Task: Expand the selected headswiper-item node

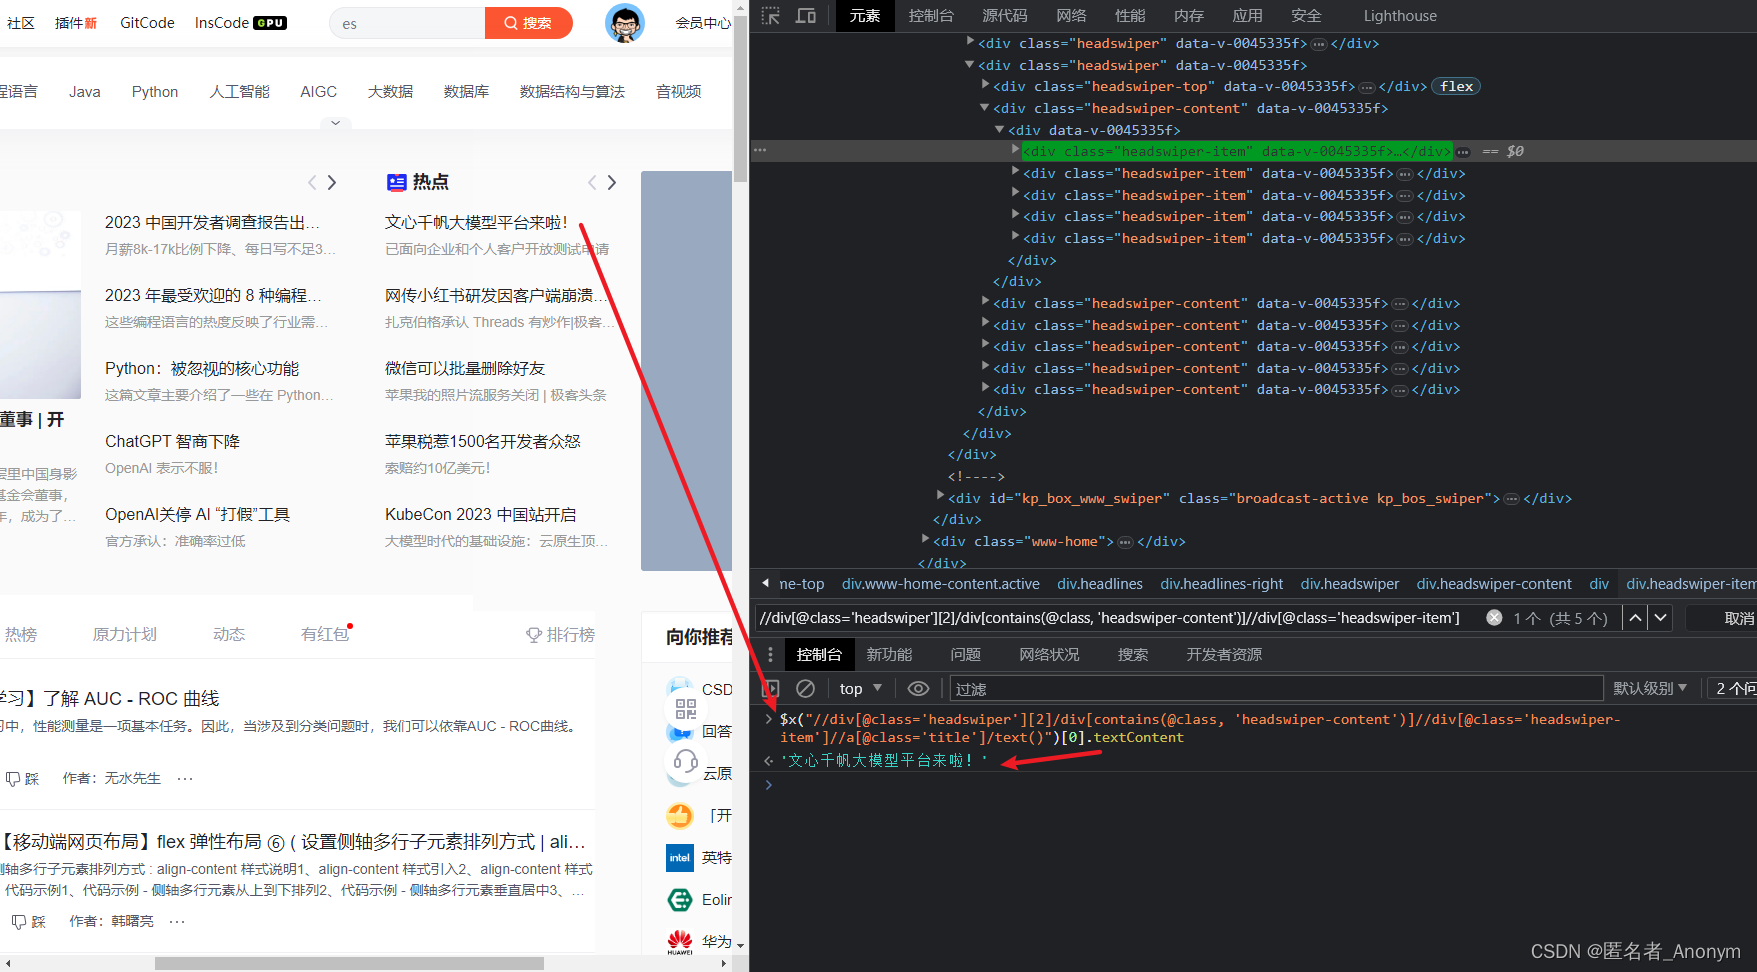Action: coord(1015,151)
